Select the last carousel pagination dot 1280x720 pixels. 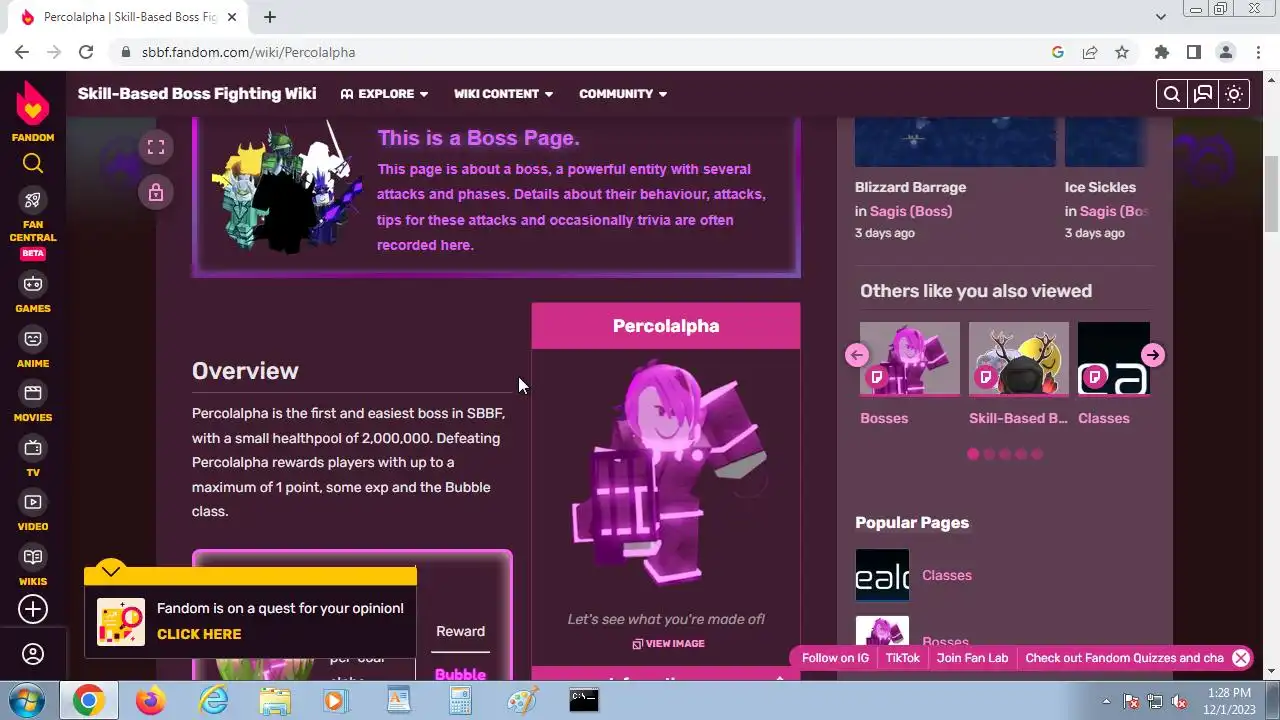1037,454
